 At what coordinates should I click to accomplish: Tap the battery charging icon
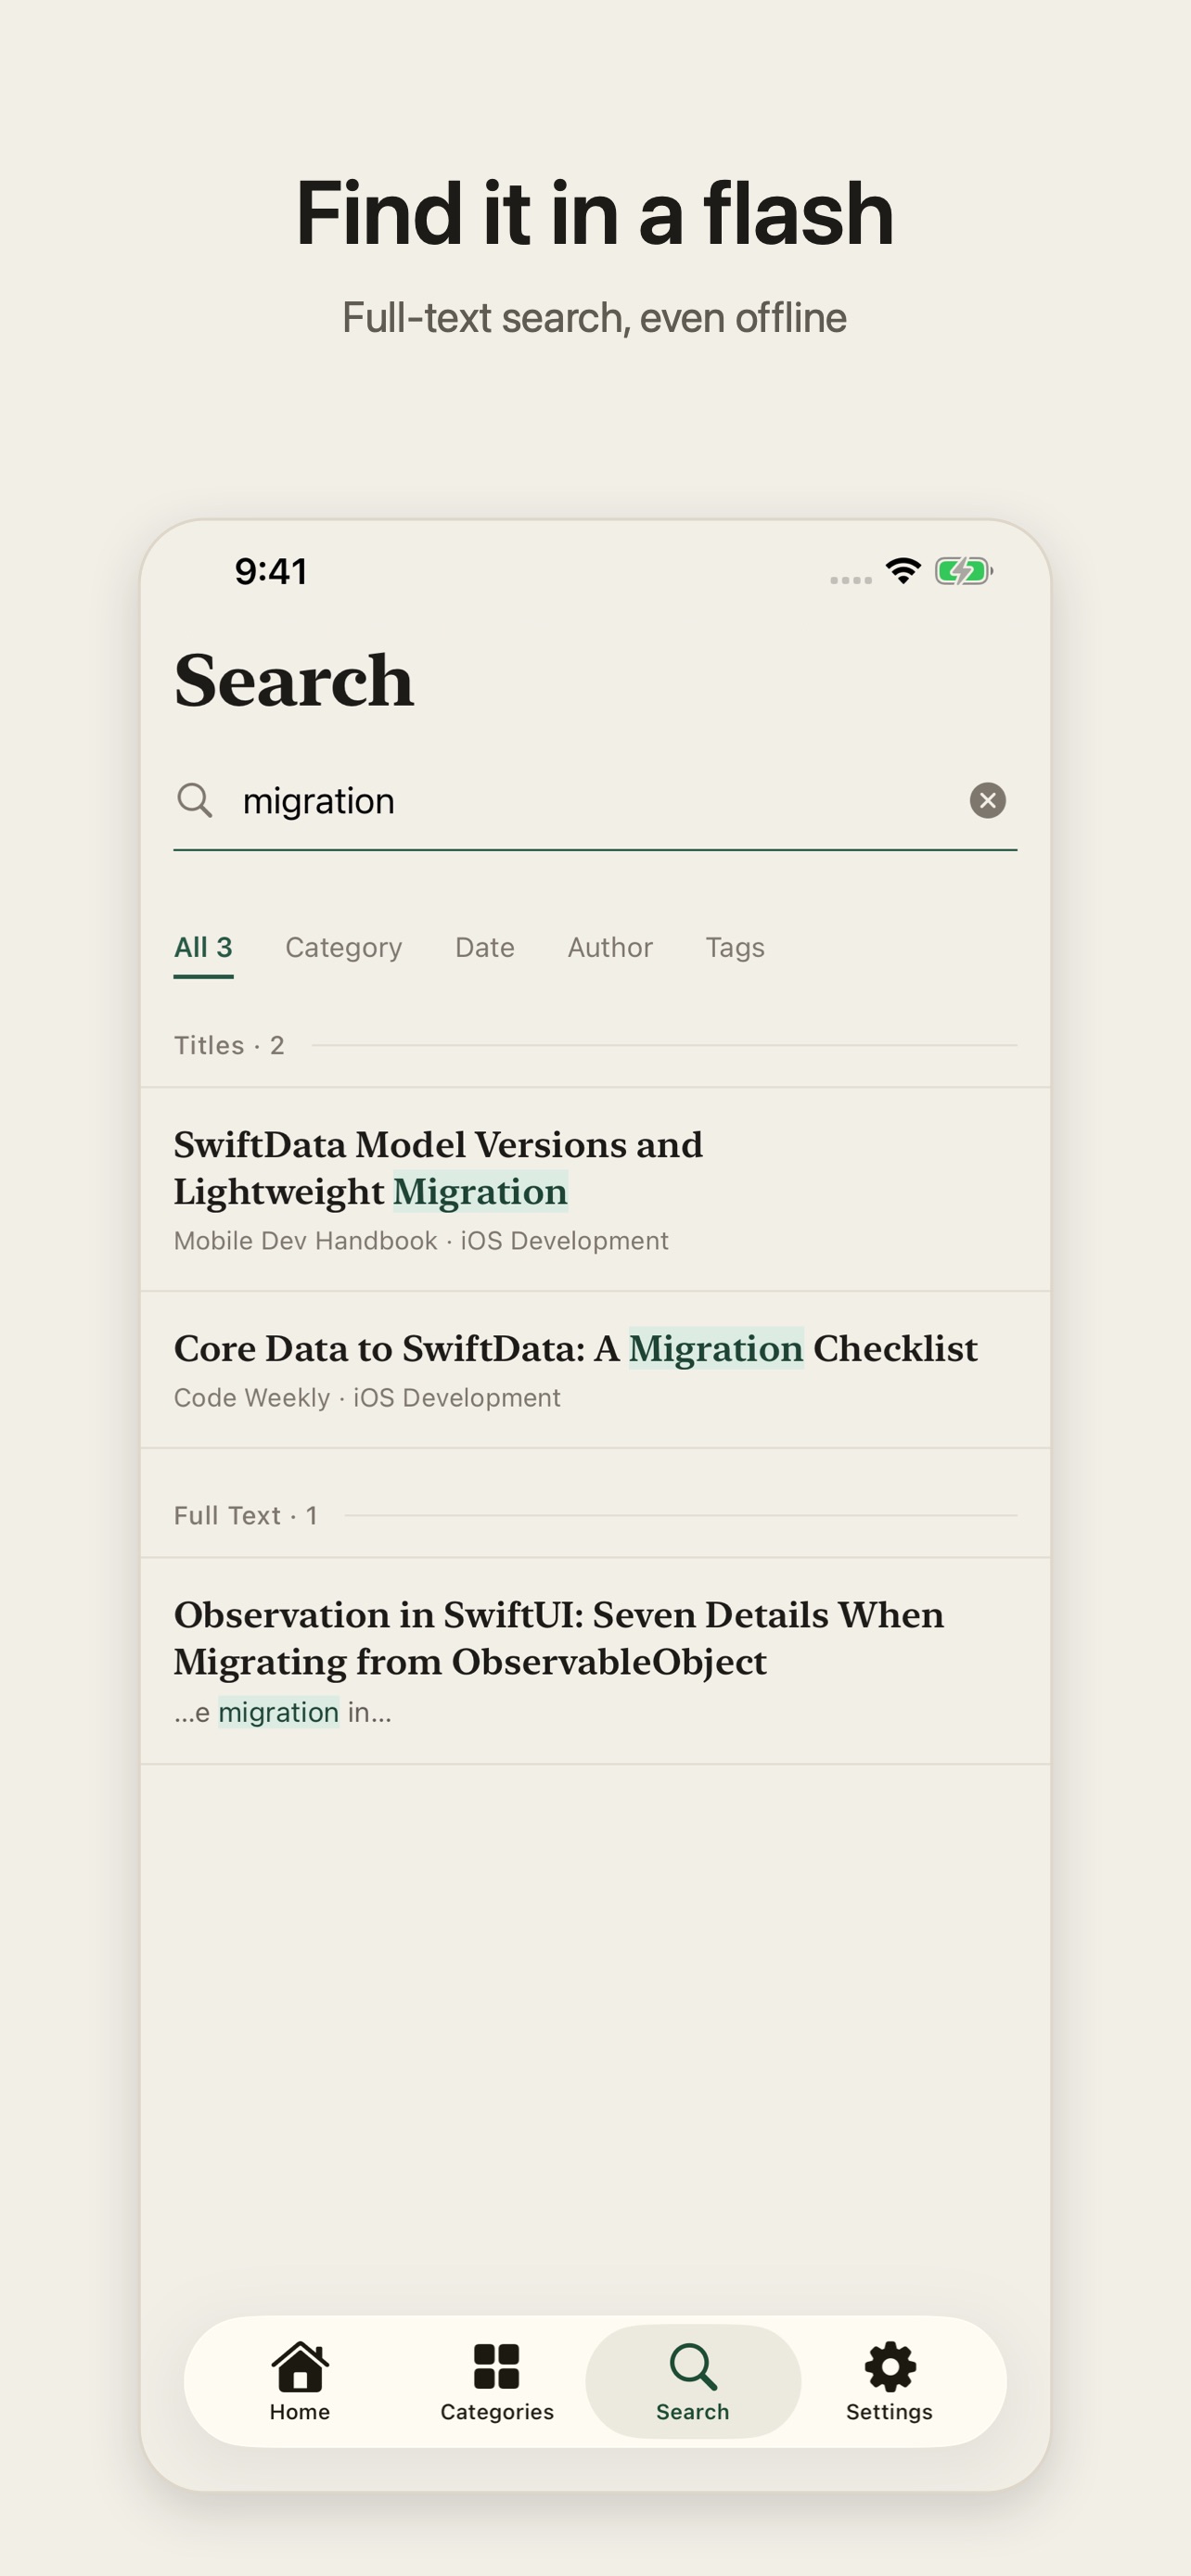tap(963, 571)
